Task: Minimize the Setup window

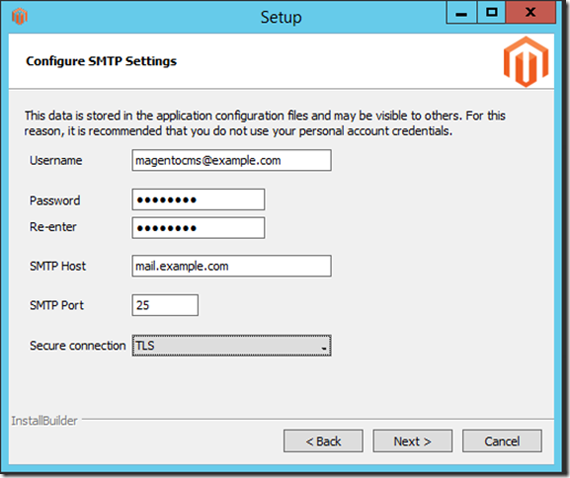Action: 461,13
